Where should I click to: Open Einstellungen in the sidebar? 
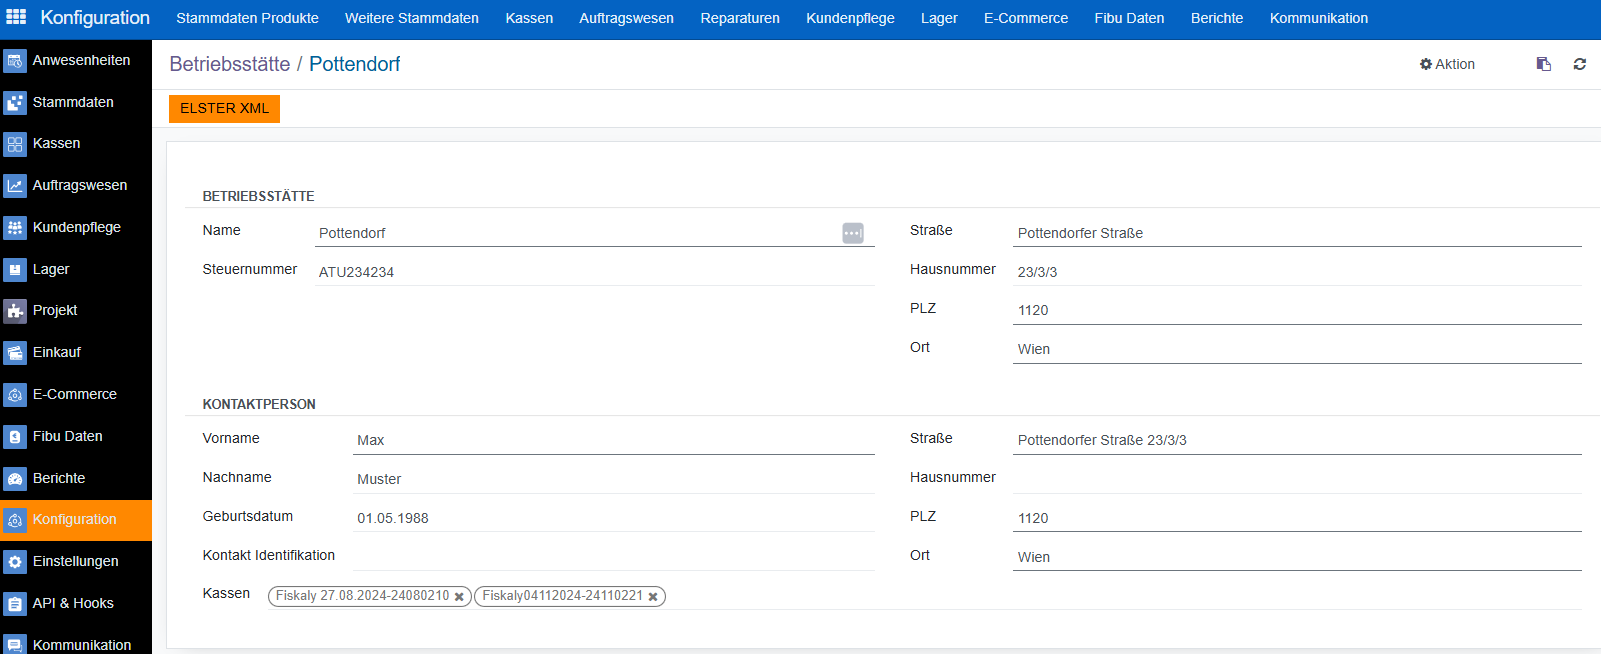coord(76,561)
